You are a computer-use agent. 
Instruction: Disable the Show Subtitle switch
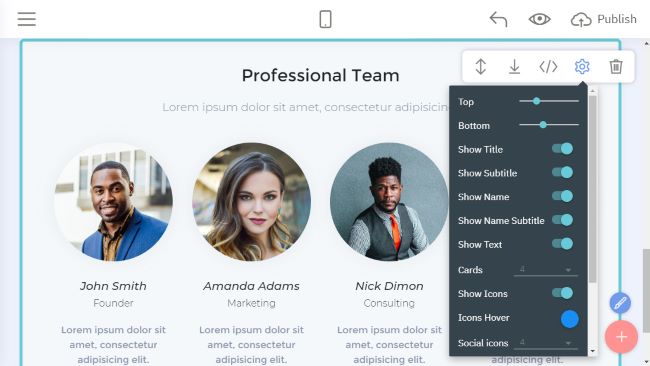tap(563, 172)
